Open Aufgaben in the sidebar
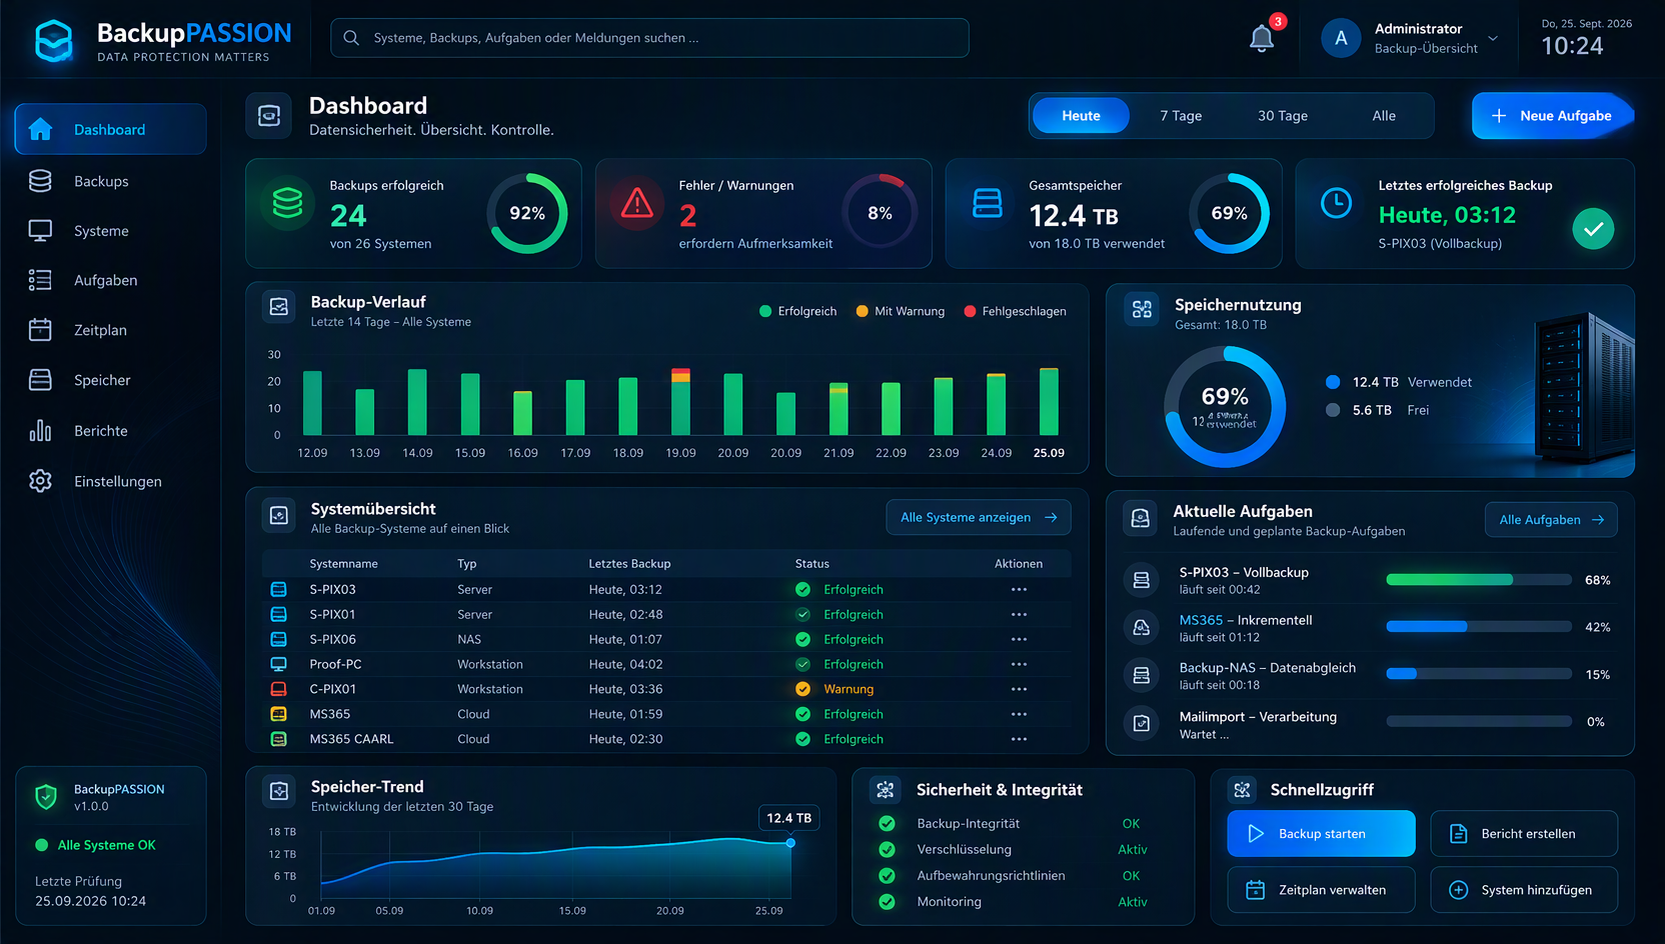Image resolution: width=1665 pixels, height=944 pixels. click(110, 280)
